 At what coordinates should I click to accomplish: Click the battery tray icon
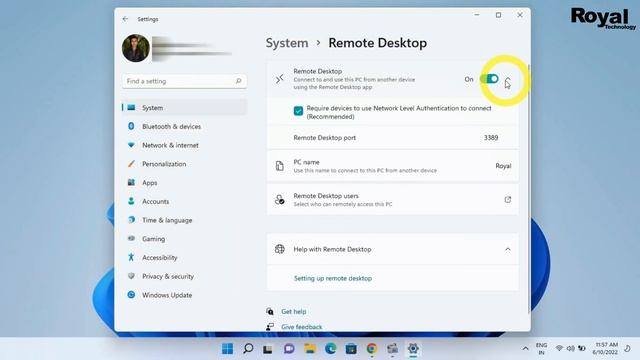coord(582,348)
